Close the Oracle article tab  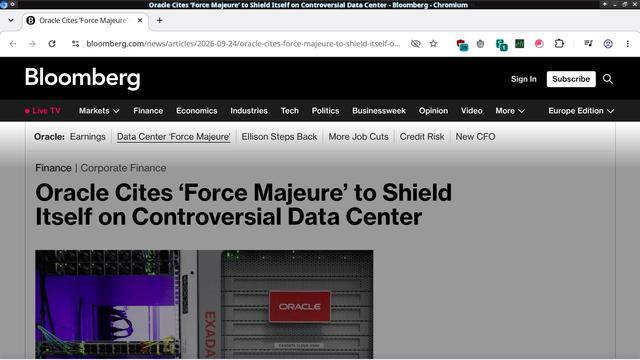[140, 20]
